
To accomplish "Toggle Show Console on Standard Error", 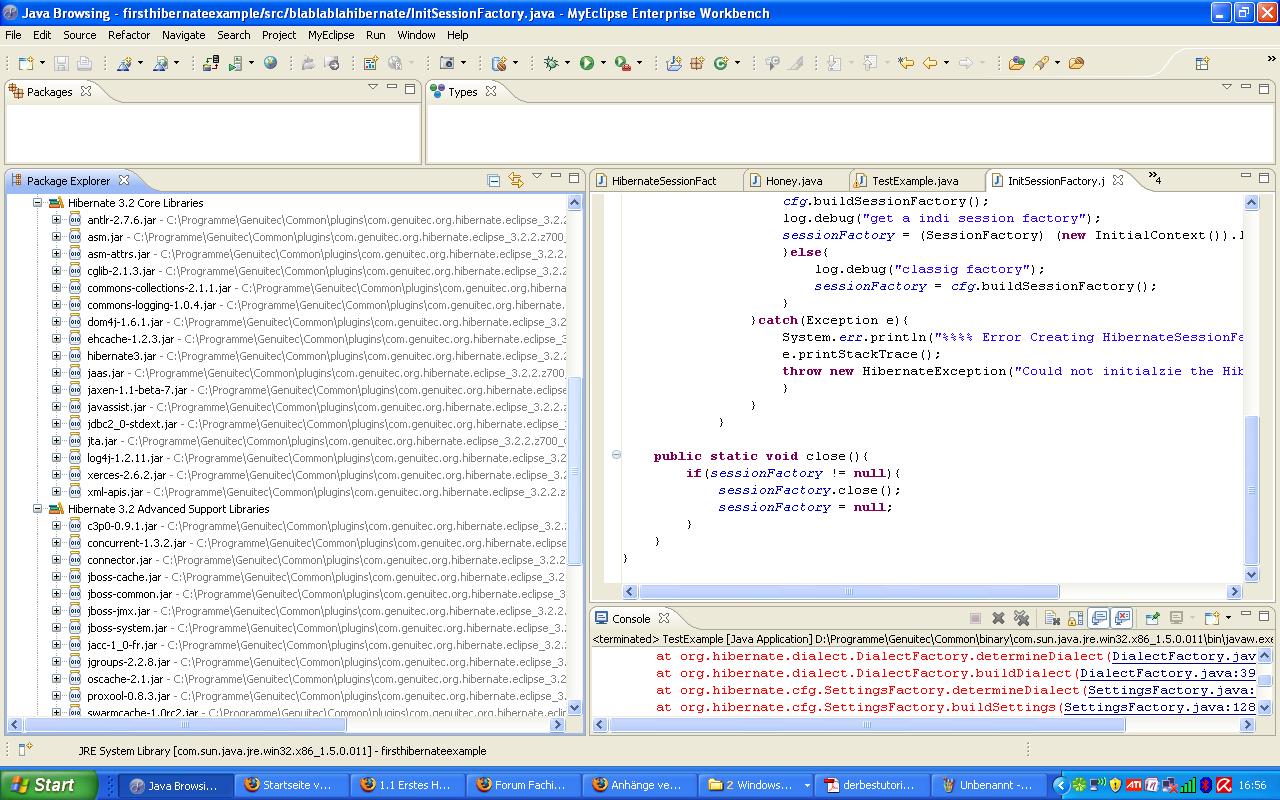I will click(1122, 619).
